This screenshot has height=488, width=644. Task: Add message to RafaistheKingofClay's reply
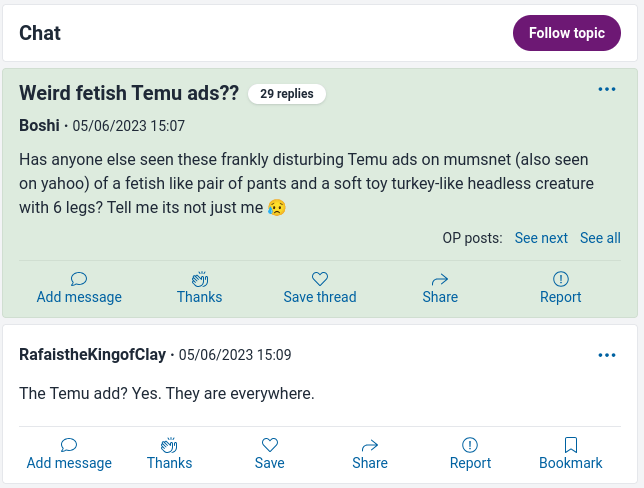(69, 445)
